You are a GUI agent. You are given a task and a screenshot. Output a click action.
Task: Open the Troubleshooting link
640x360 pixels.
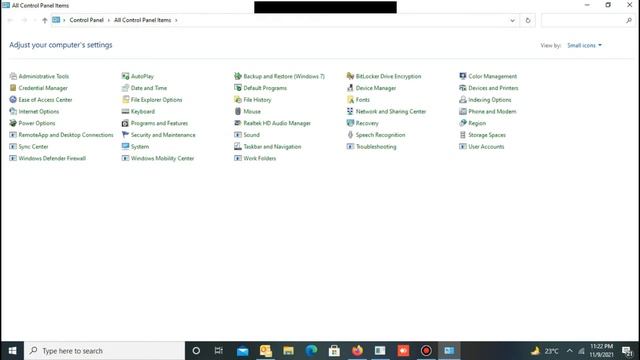376,147
